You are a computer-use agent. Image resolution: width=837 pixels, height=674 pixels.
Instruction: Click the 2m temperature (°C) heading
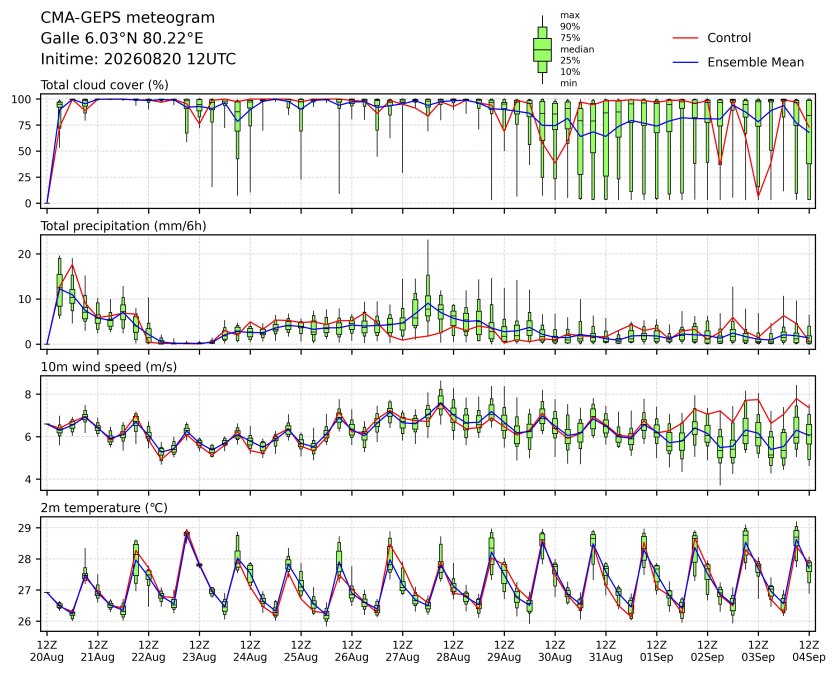pos(104,508)
